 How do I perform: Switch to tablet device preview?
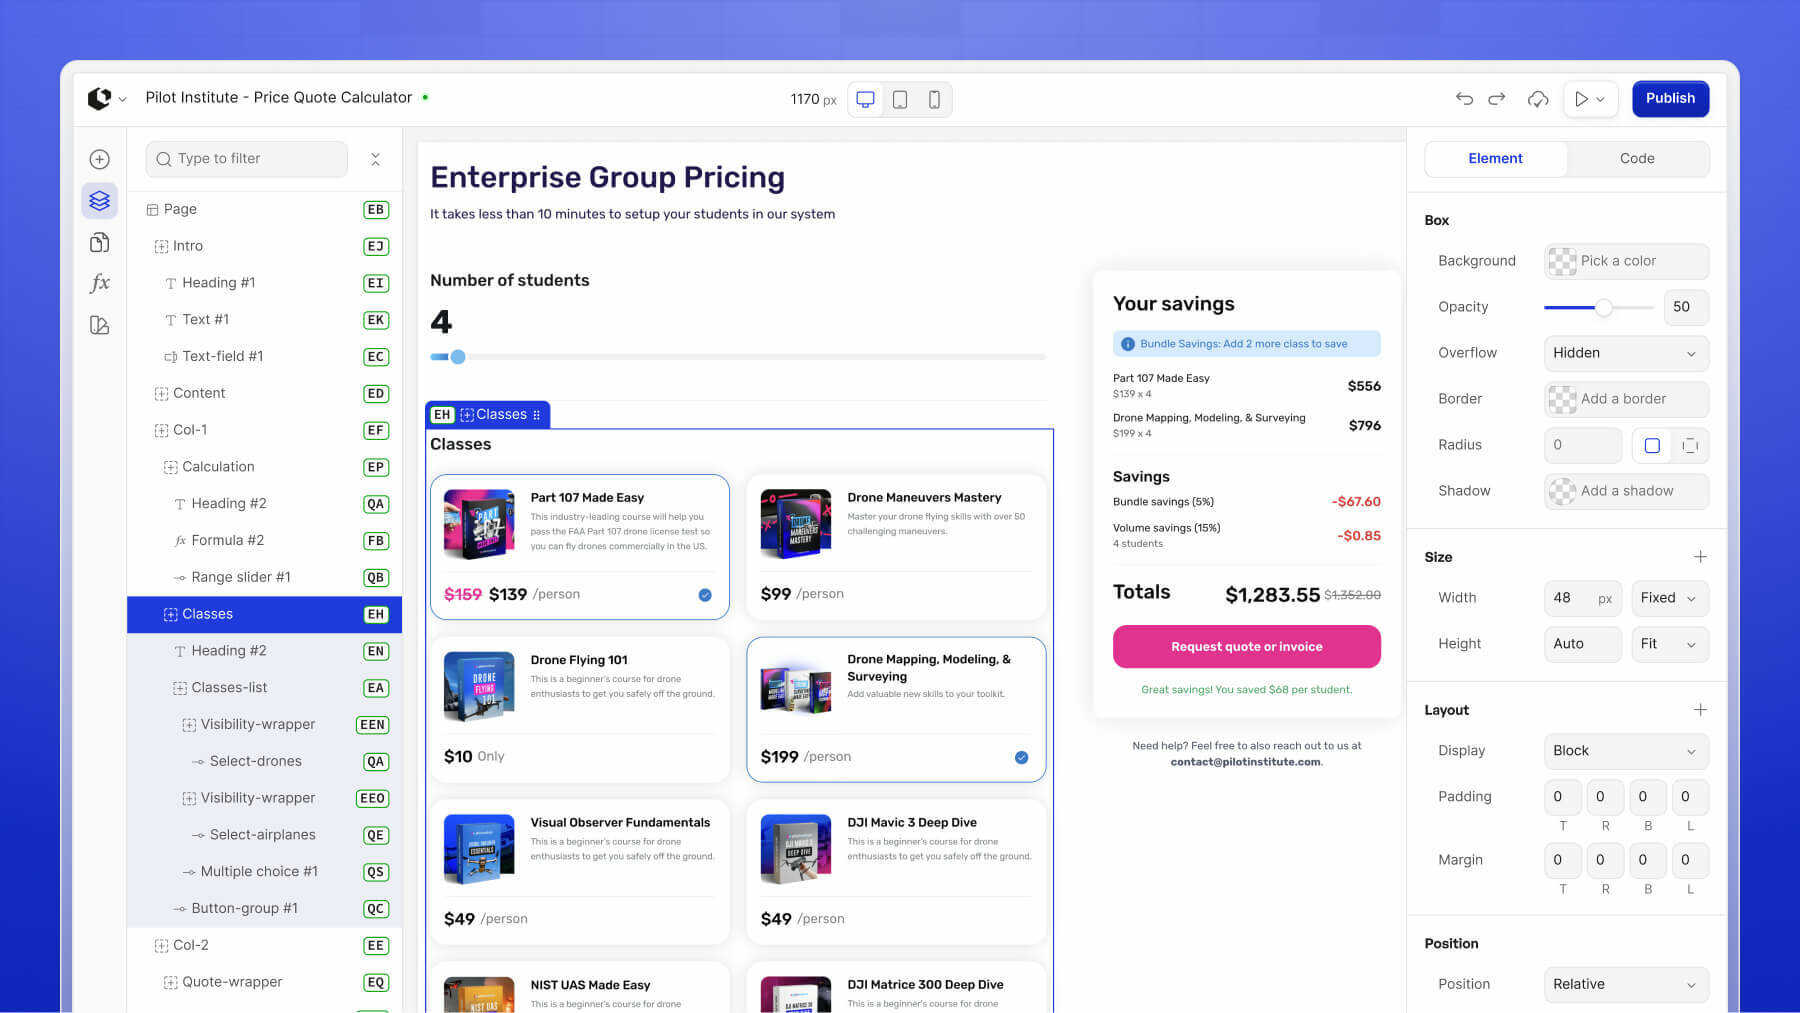coord(900,99)
